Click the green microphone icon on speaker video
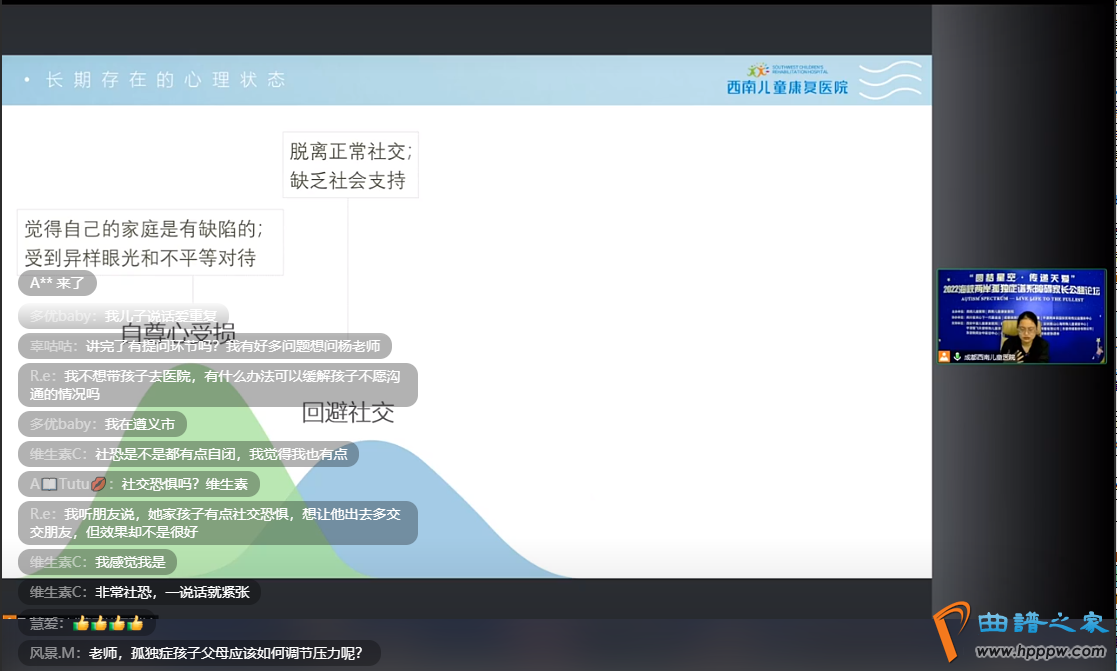1117x671 pixels. [957, 356]
